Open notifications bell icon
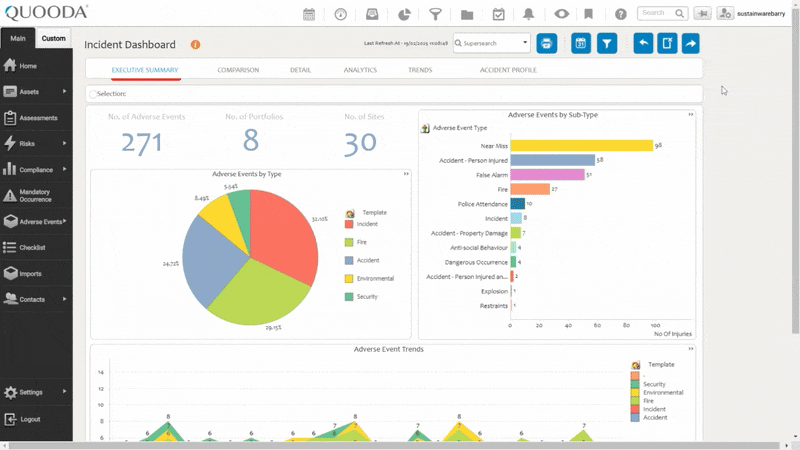Screen dimensions: 800x450 tap(529, 14)
